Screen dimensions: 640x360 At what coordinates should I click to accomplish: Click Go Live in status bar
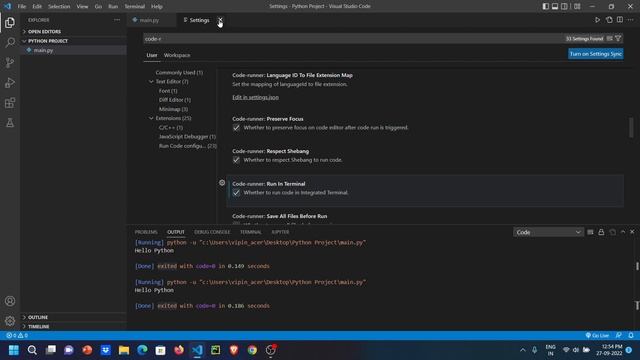point(597,335)
